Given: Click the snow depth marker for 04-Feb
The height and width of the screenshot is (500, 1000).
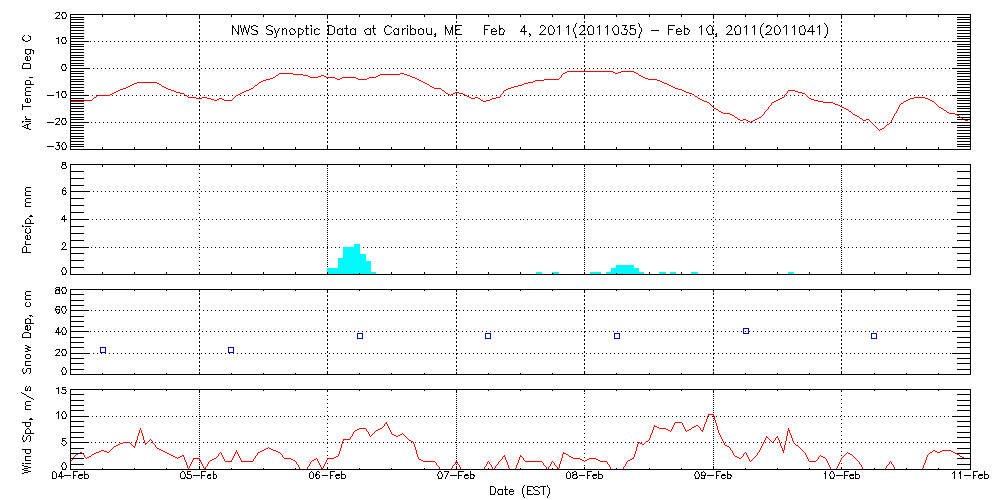Looking at the screenshot, I should click(x=103, y=350).
